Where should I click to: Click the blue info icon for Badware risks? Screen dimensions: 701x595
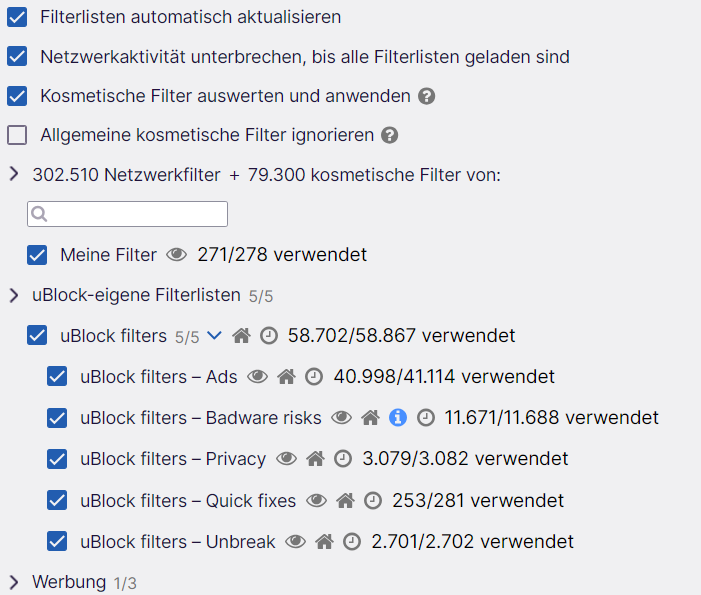(399, 418)
